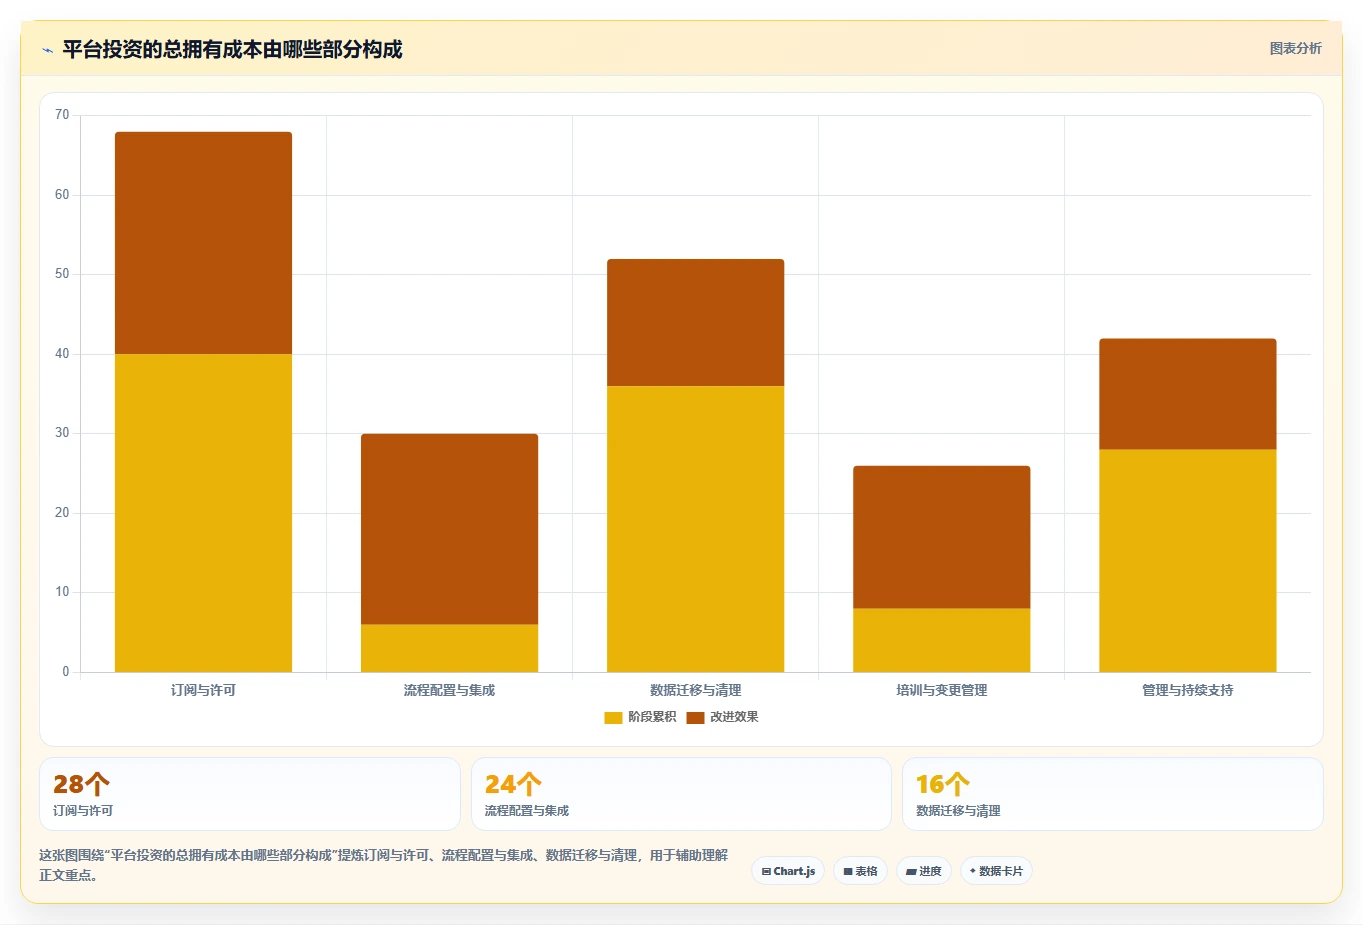Click the 16个 数据迁移与清理 data card

tap(1112, 794)
